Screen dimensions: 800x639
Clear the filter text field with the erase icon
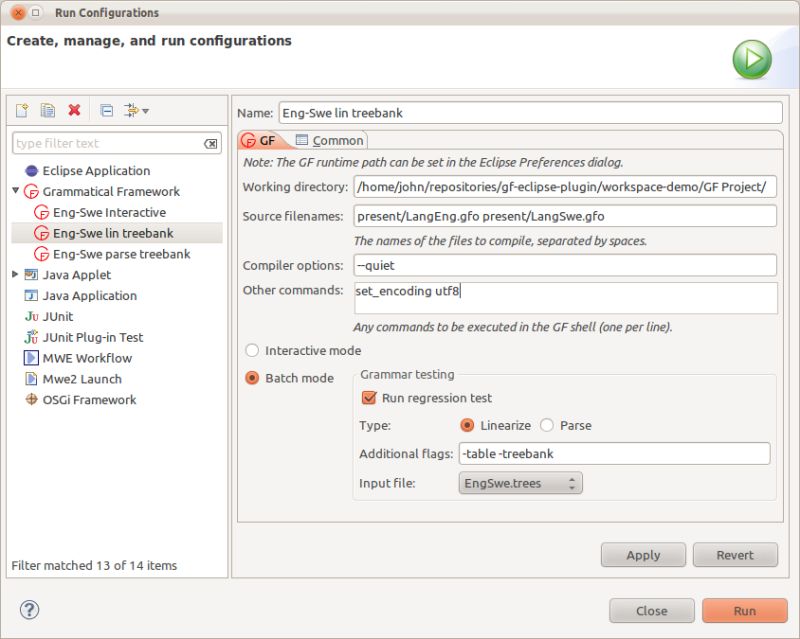(x=211, y=143)
